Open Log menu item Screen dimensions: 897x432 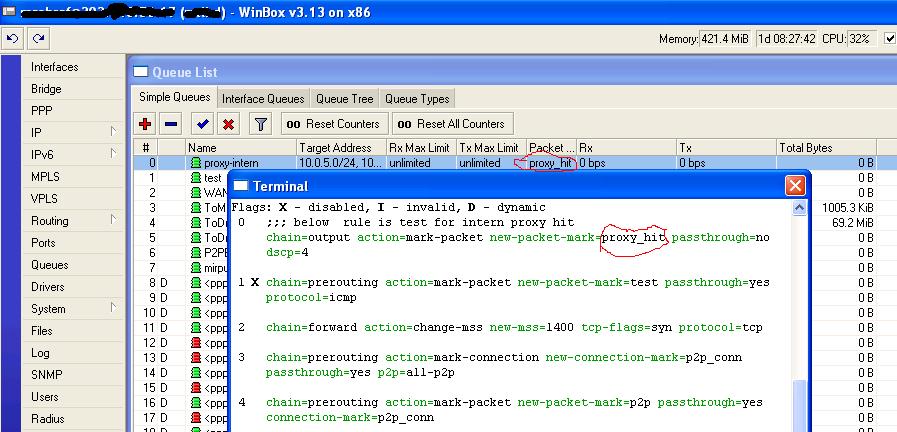click(x=39, y=353)
